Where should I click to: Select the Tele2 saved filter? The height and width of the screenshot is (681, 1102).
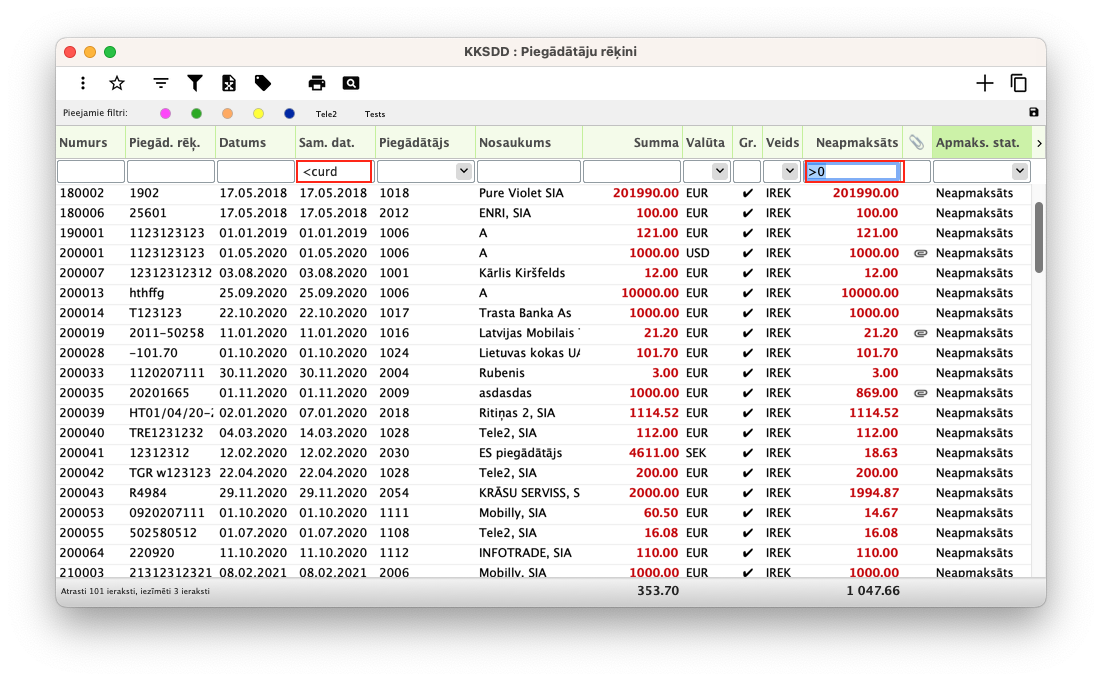(326, 114)
